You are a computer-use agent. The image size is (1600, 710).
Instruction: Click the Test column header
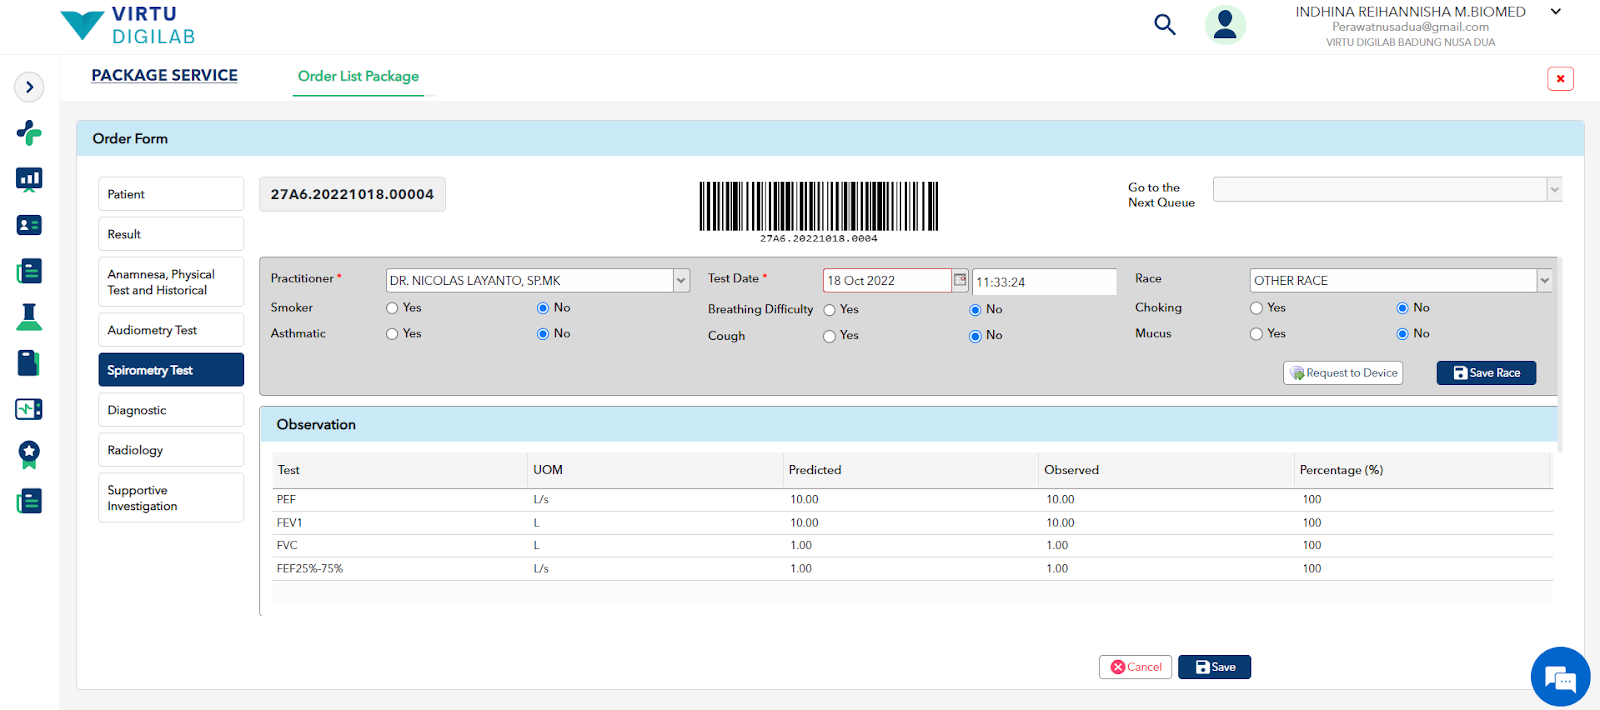400,470
